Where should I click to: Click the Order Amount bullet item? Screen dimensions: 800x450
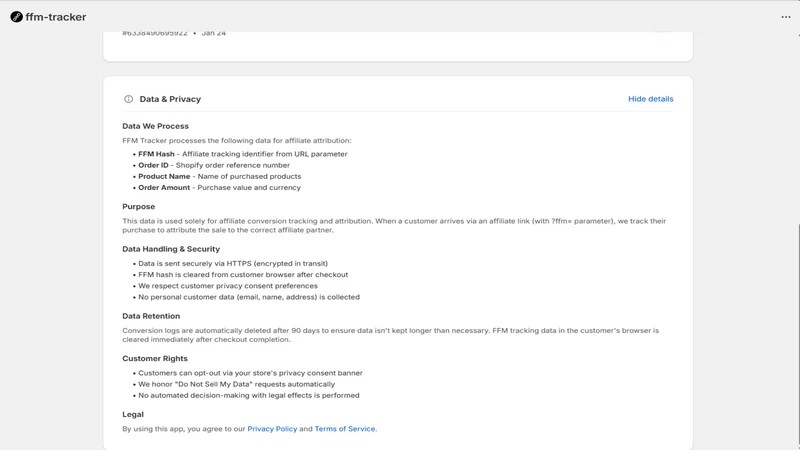tap(219, 187)
